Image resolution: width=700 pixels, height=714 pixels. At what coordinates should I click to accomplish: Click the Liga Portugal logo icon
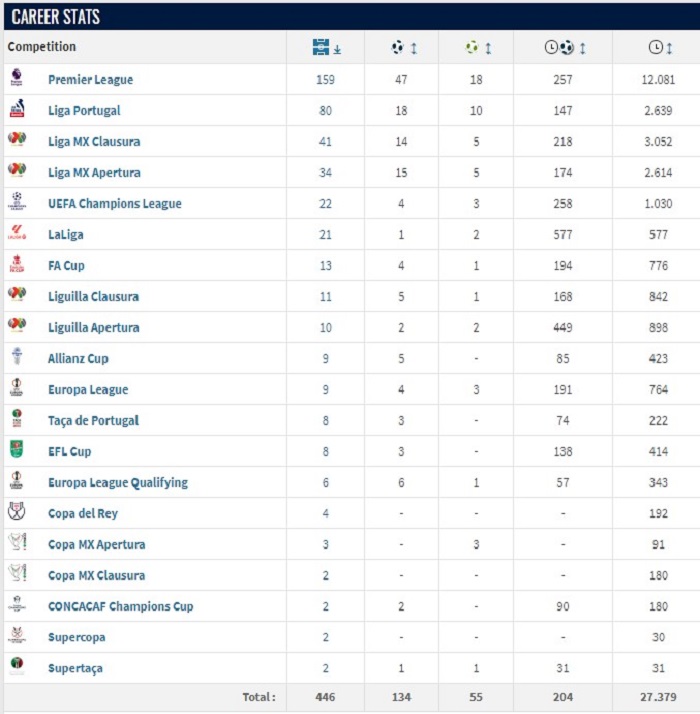17,108
